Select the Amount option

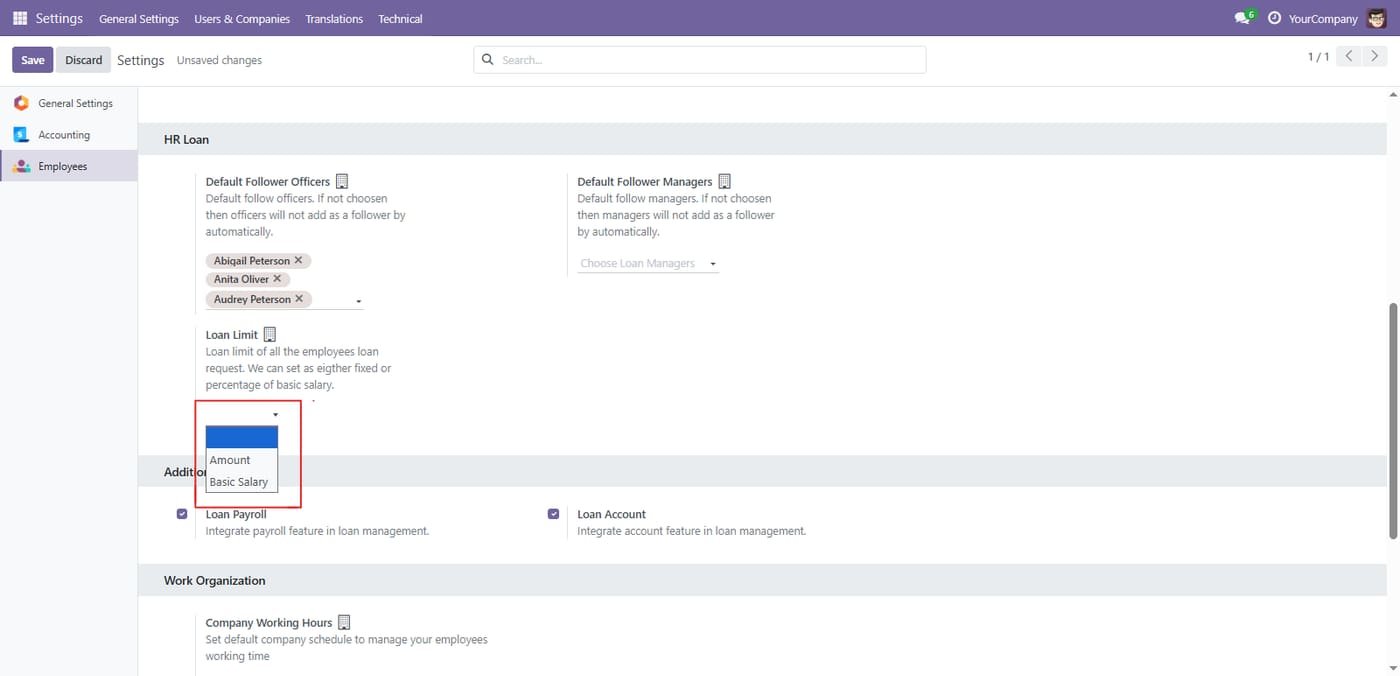coord(242,460)
